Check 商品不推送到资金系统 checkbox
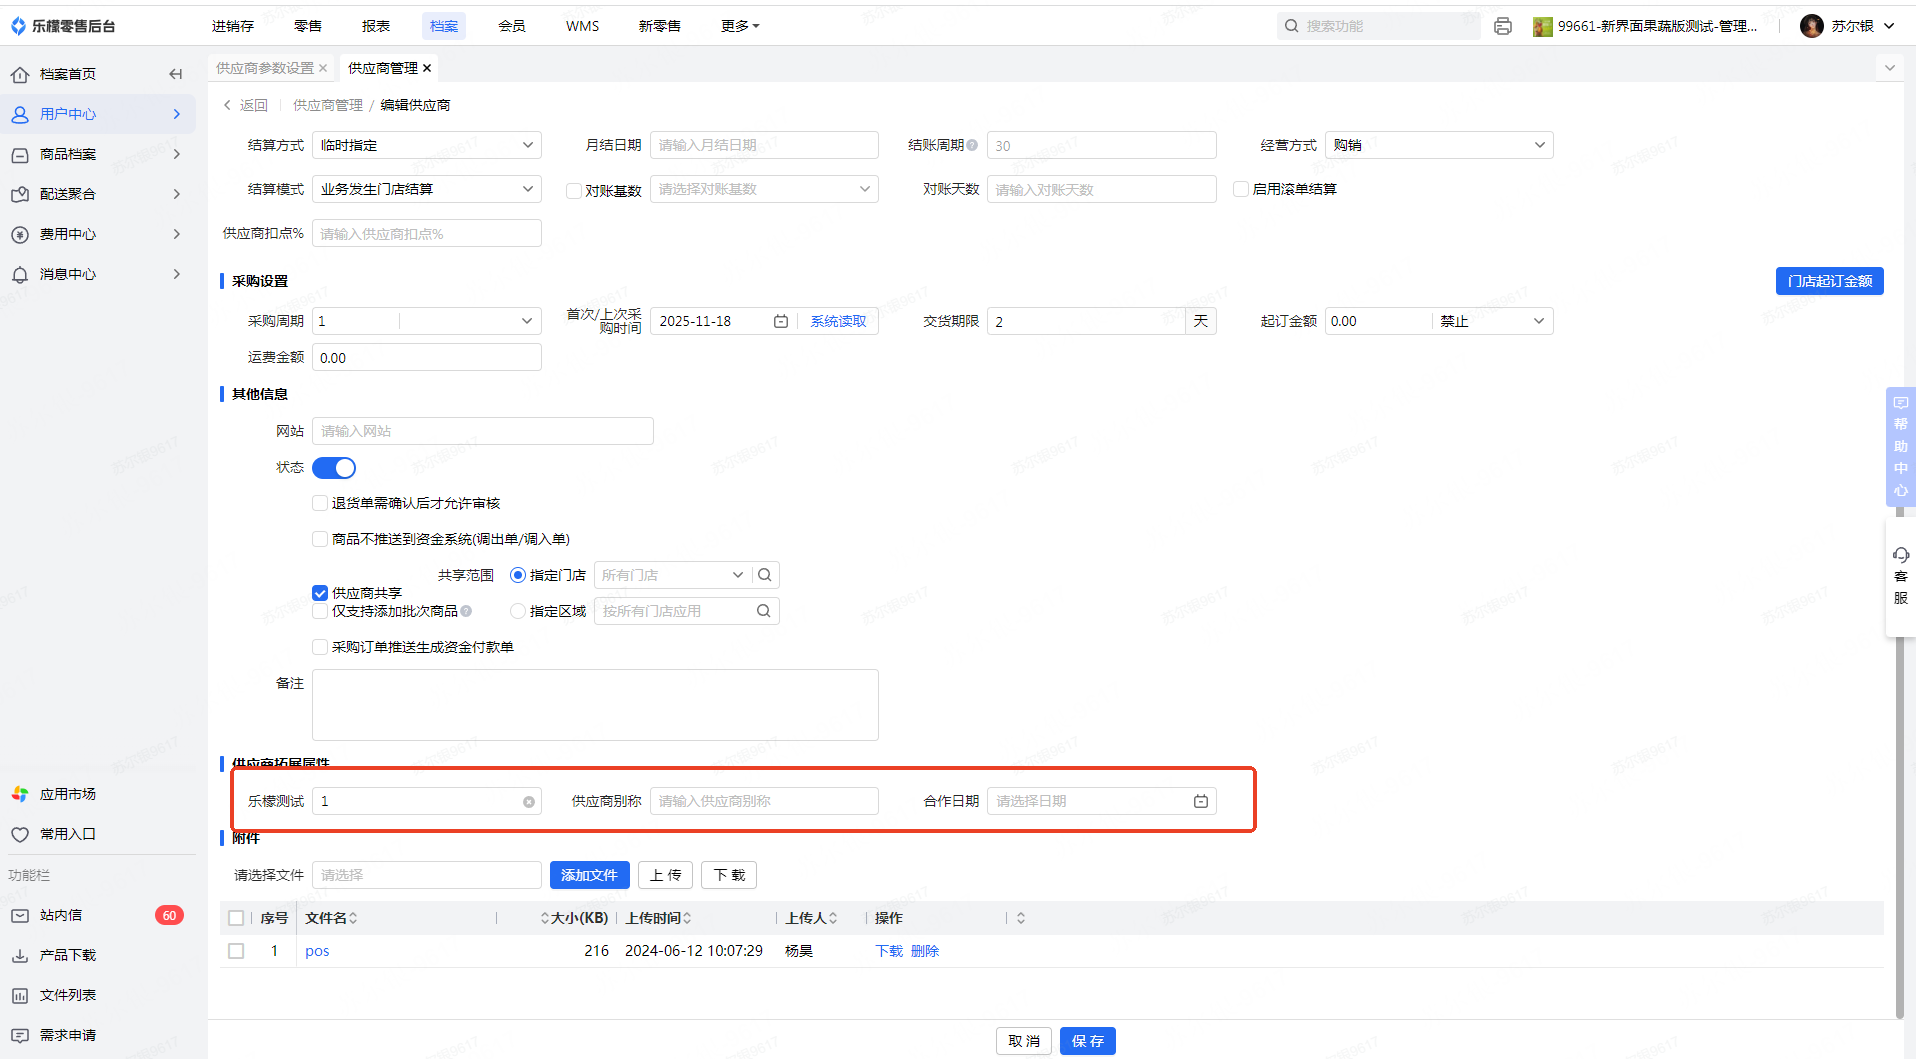This screenshot has width=1916, height=1059. [x=320, y=539]
